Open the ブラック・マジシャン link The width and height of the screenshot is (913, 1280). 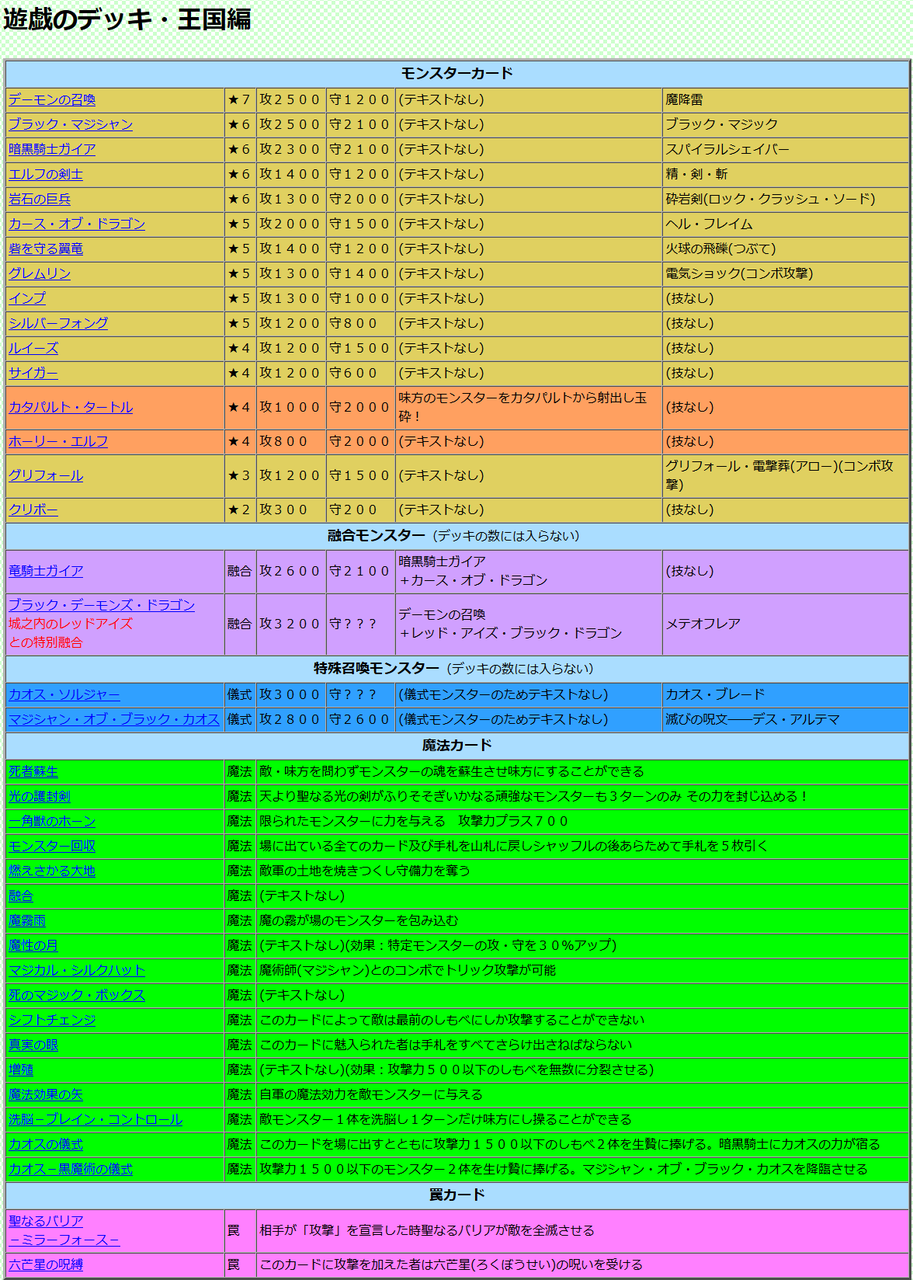[70, 125]
